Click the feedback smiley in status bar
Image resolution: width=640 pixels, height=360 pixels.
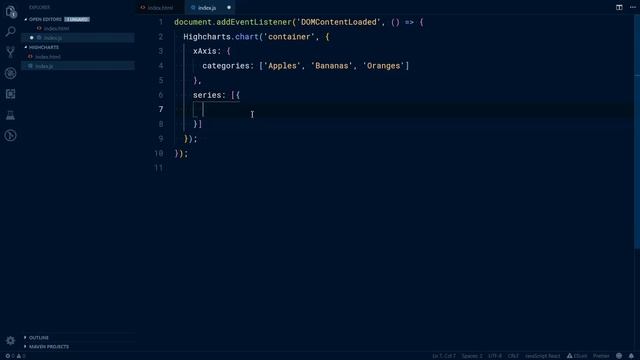[x=619, y=356]
